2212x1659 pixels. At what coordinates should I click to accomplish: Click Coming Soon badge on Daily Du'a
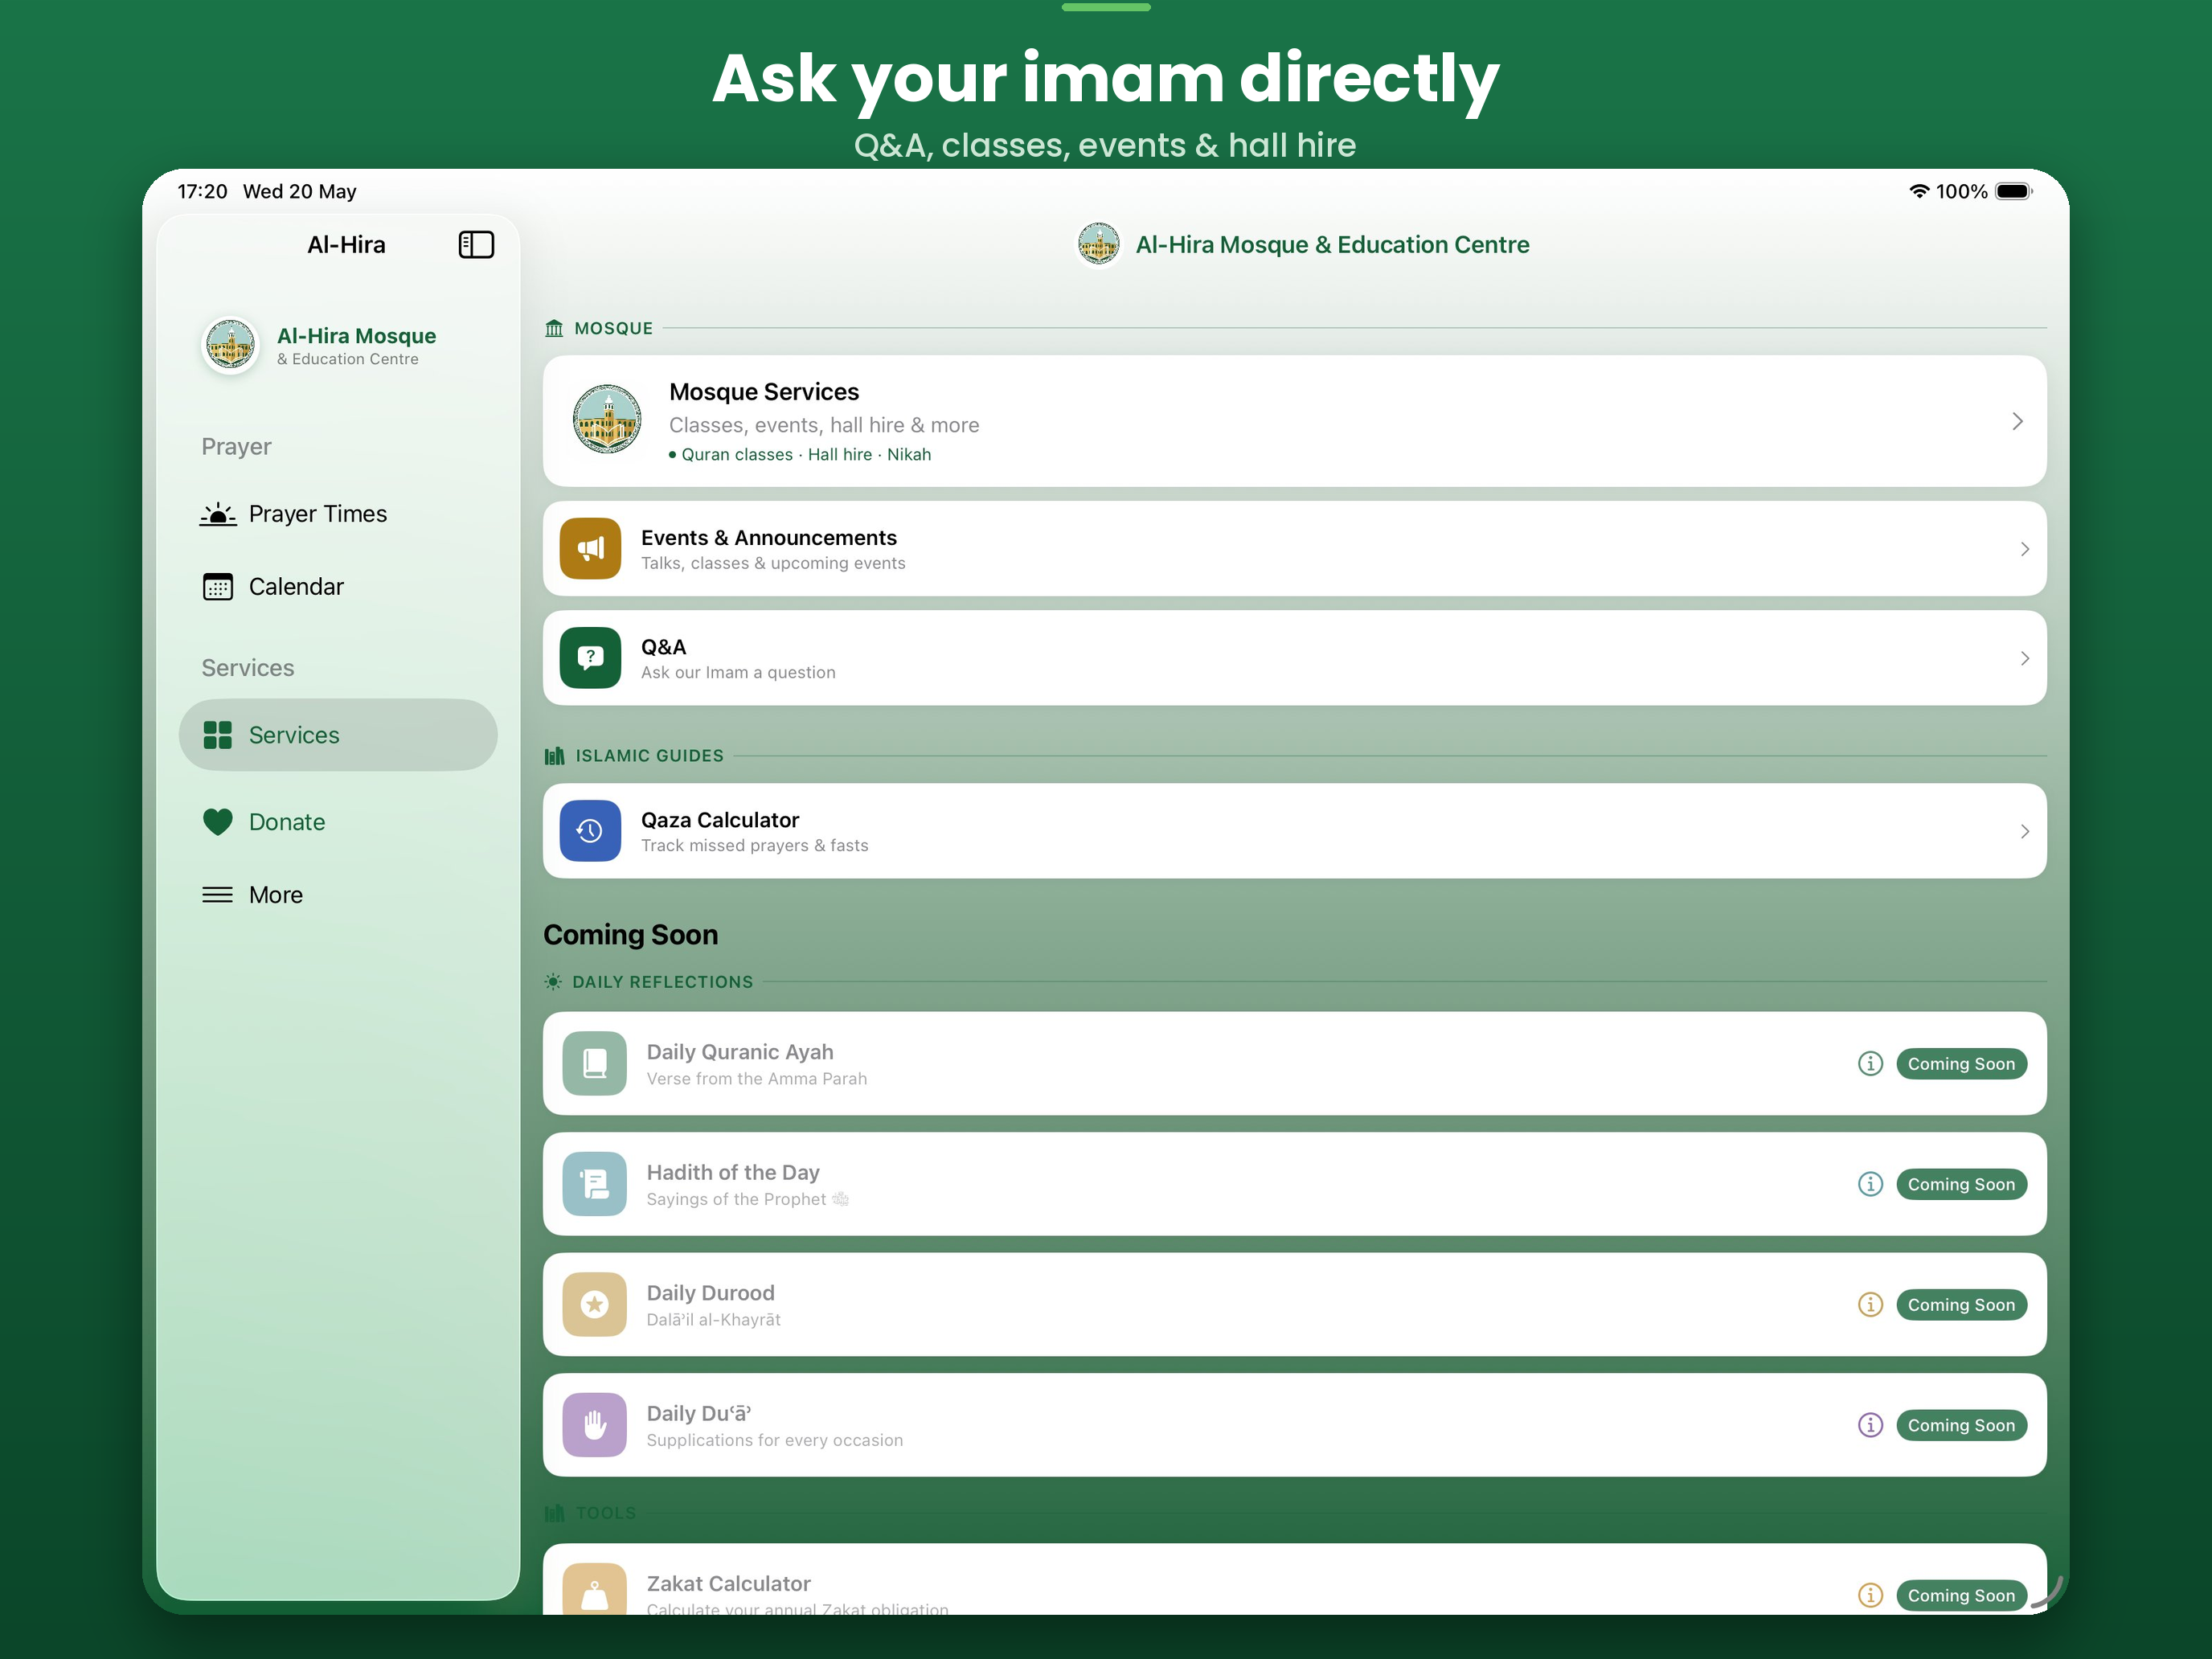(x=1961, y=1425)
